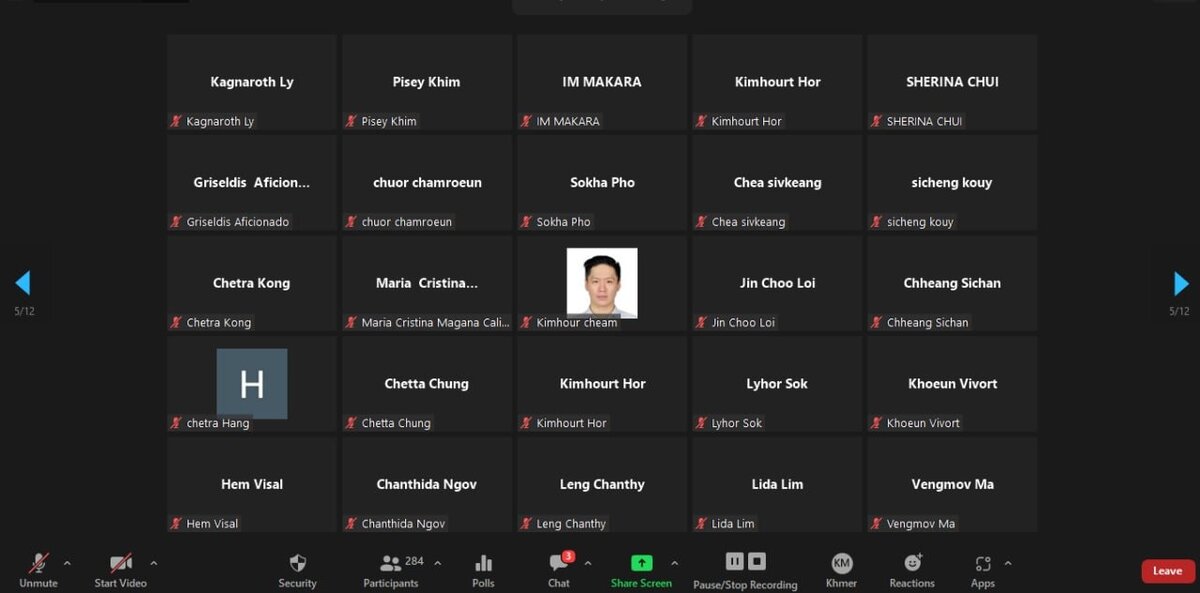
Task: Click muted mic icon on Vengmov Ma tile
Action: coord(876,523)
